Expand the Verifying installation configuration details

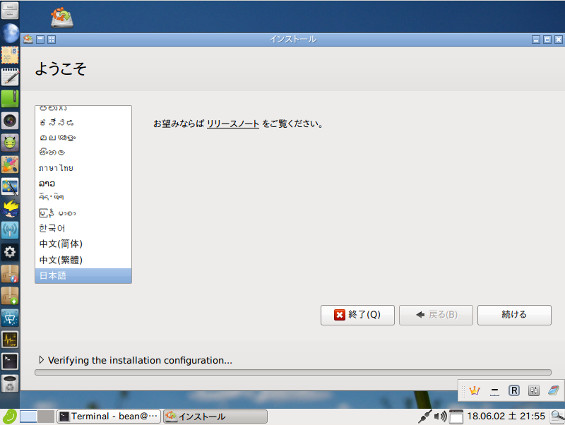click(41, 360)
